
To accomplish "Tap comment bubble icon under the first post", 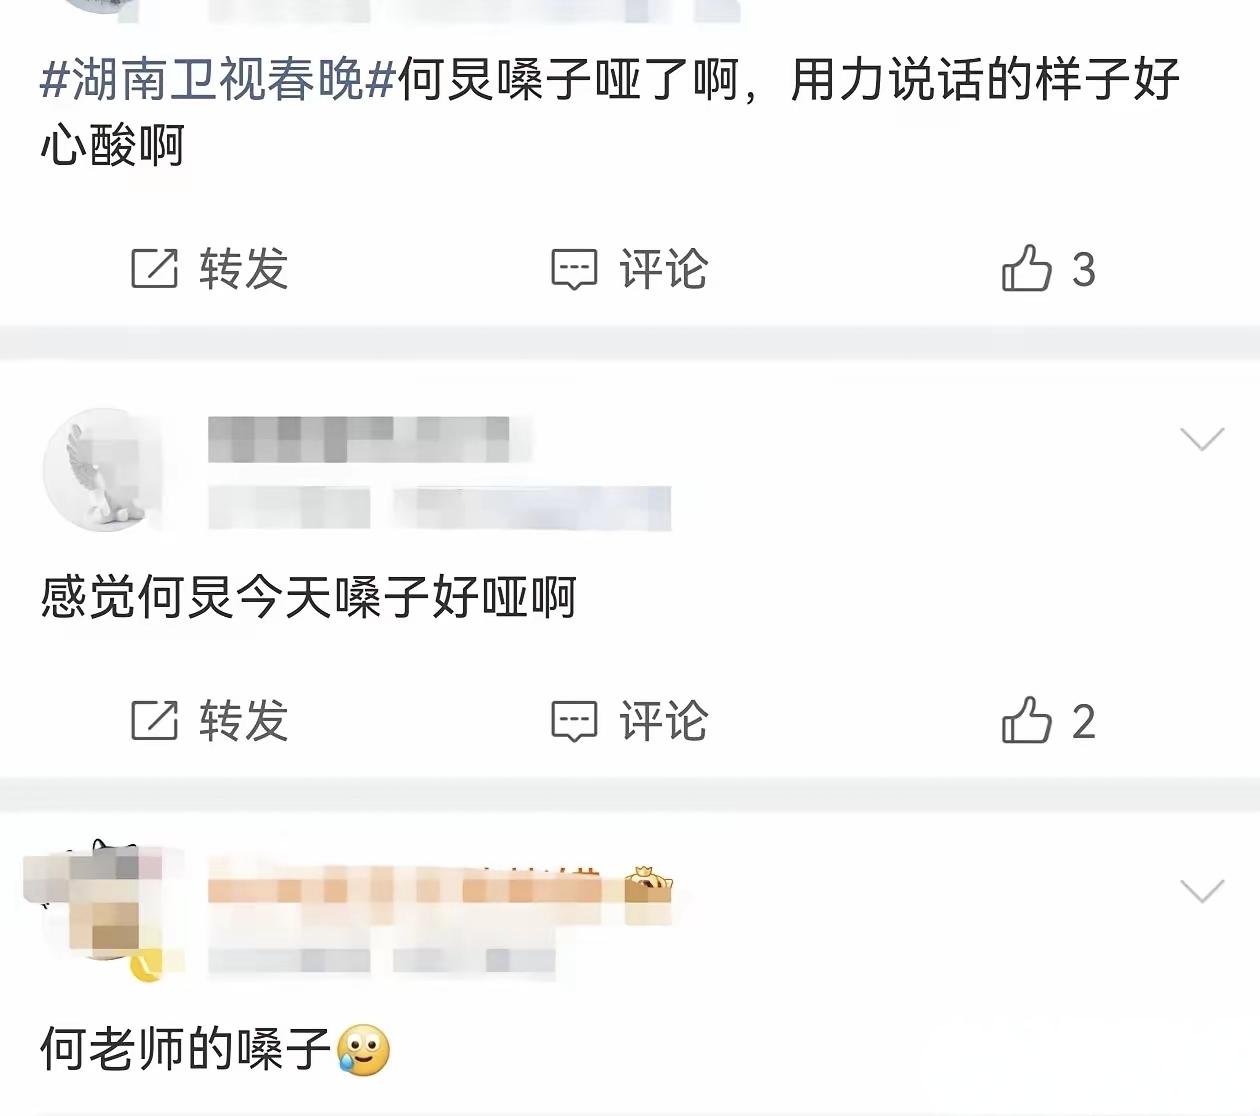I will [574, 270].
